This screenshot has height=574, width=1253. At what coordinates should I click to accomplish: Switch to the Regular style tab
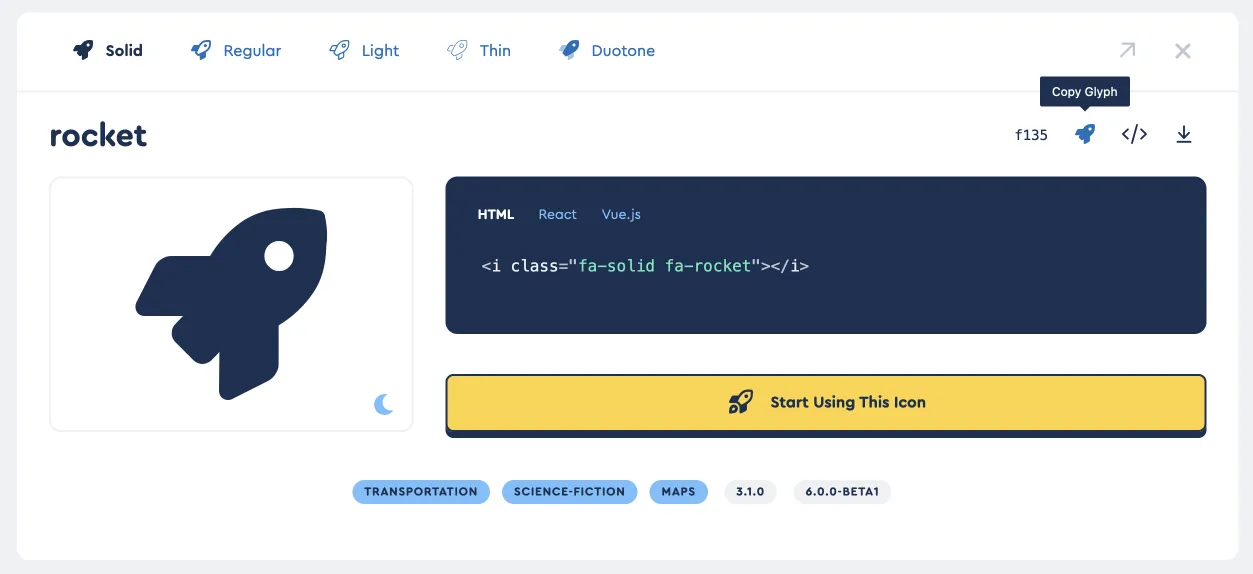point(236,50)
